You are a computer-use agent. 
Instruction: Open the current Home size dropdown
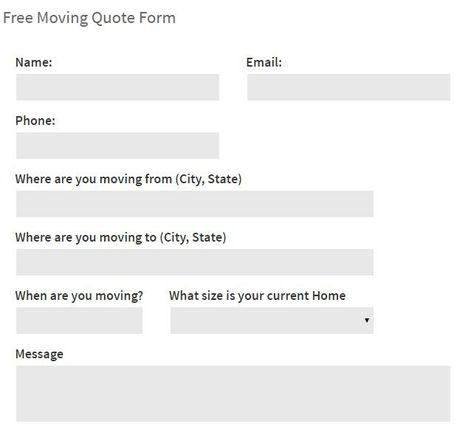(272, 320)
